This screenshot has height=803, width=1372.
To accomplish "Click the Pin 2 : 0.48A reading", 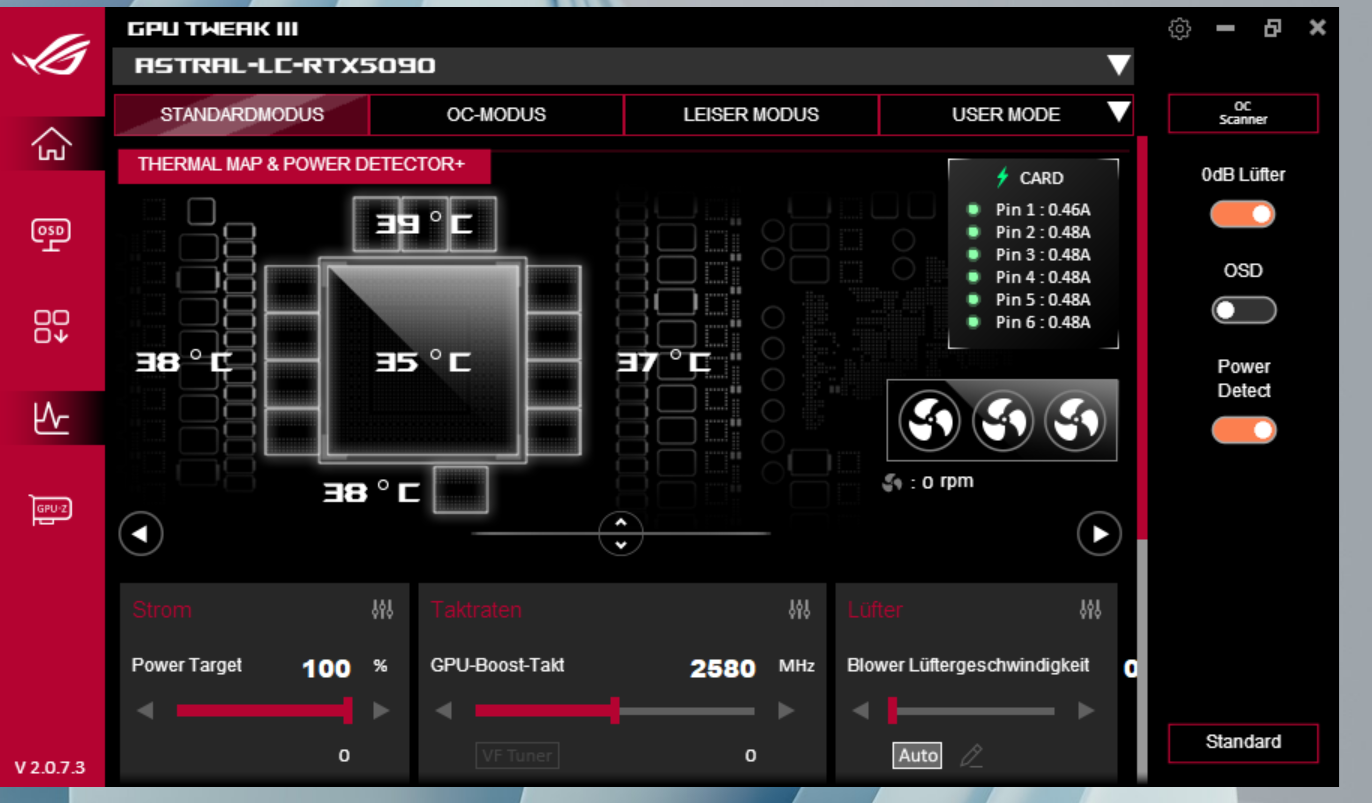I will (1043, 232).
